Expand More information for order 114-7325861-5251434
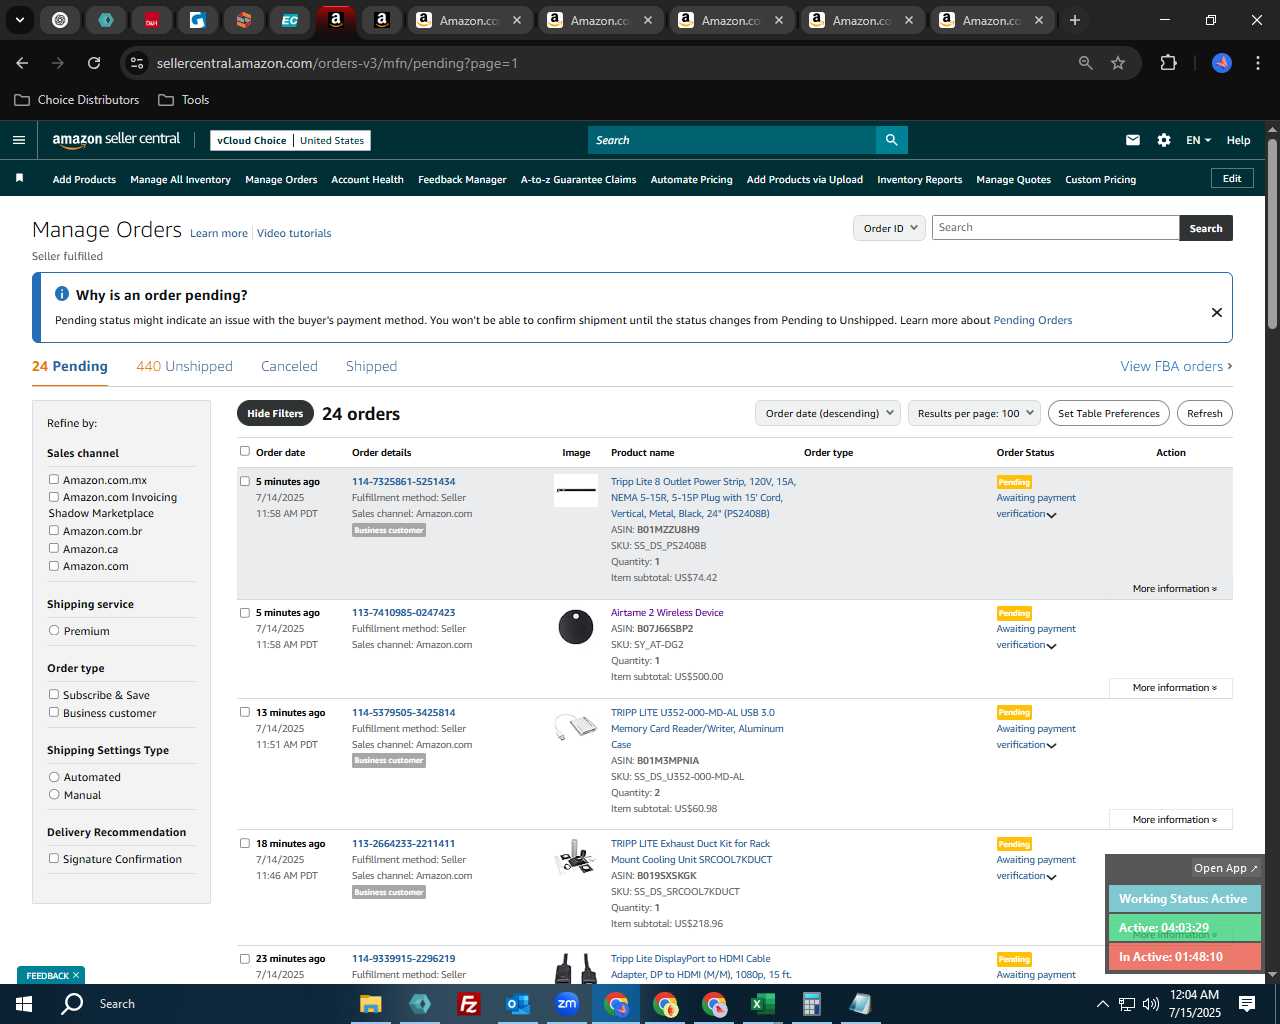1280x1024 pixels. (x=1174, y=589)
